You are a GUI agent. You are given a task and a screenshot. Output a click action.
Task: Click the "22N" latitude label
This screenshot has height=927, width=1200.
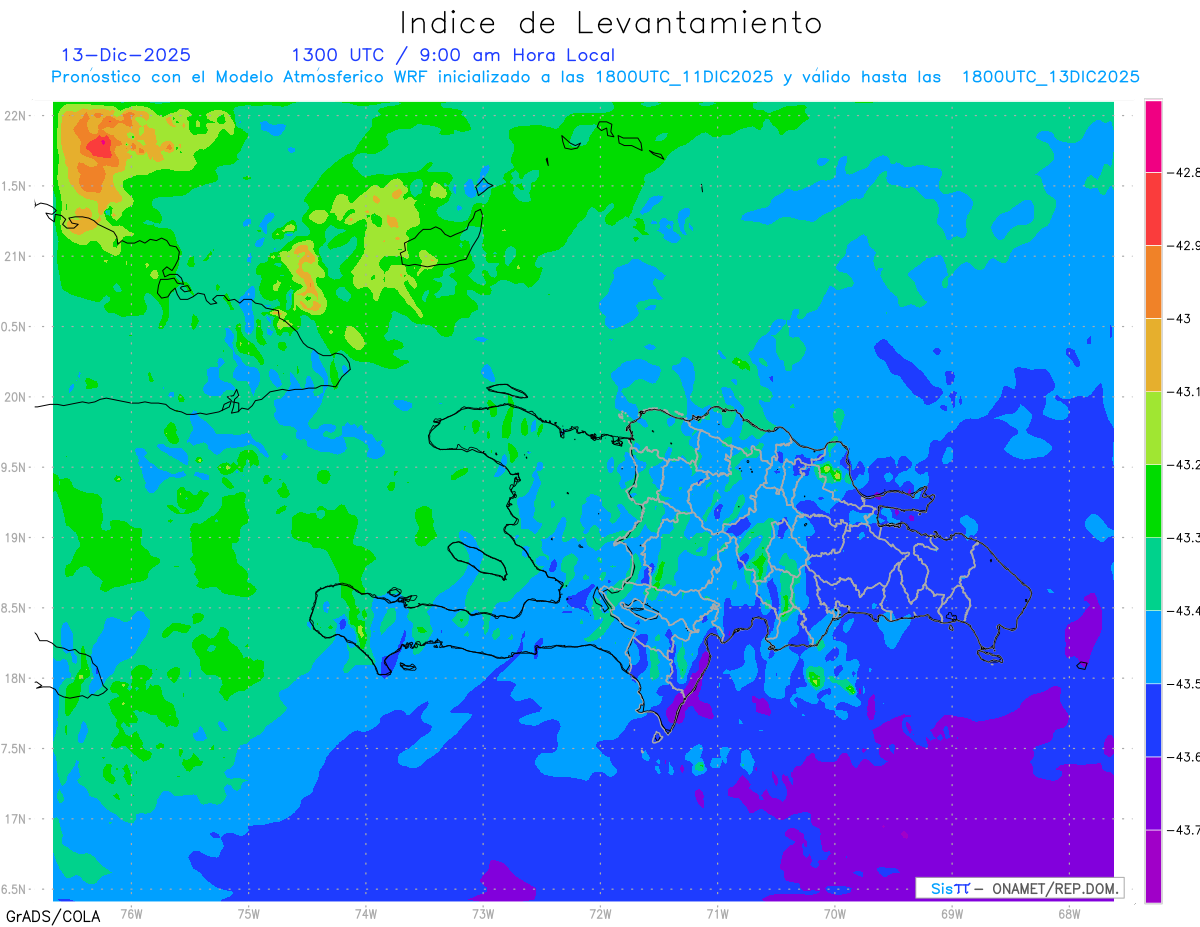tap(17, 116)
